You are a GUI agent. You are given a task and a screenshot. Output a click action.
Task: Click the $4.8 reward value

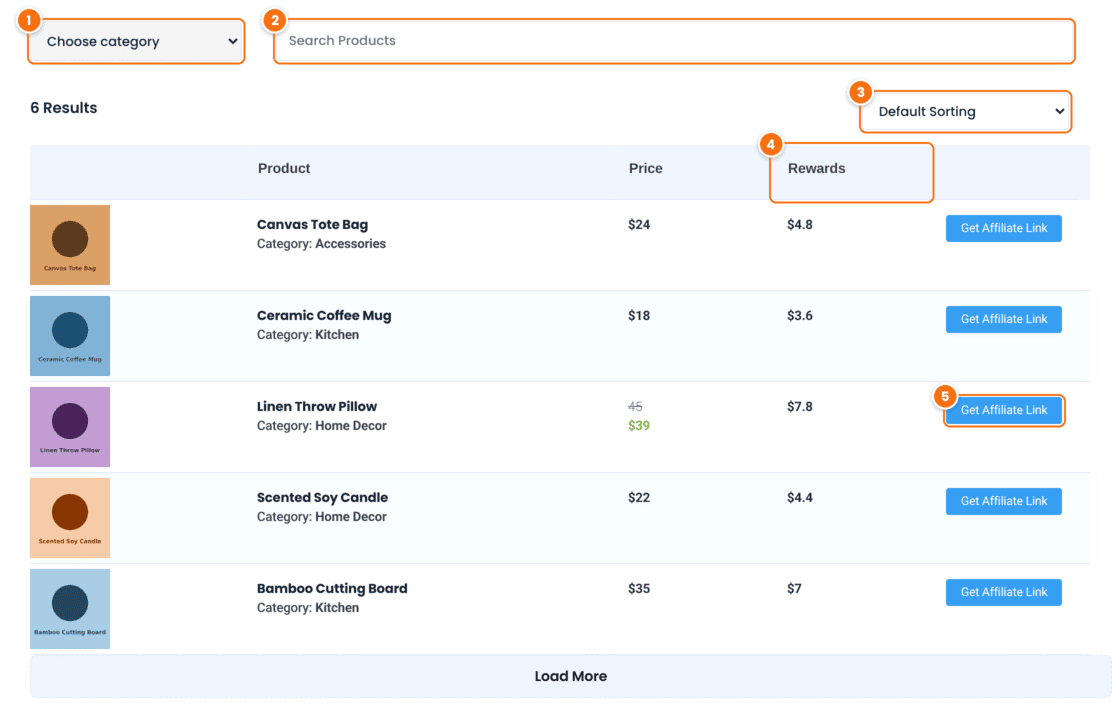(x=800, y=224)
